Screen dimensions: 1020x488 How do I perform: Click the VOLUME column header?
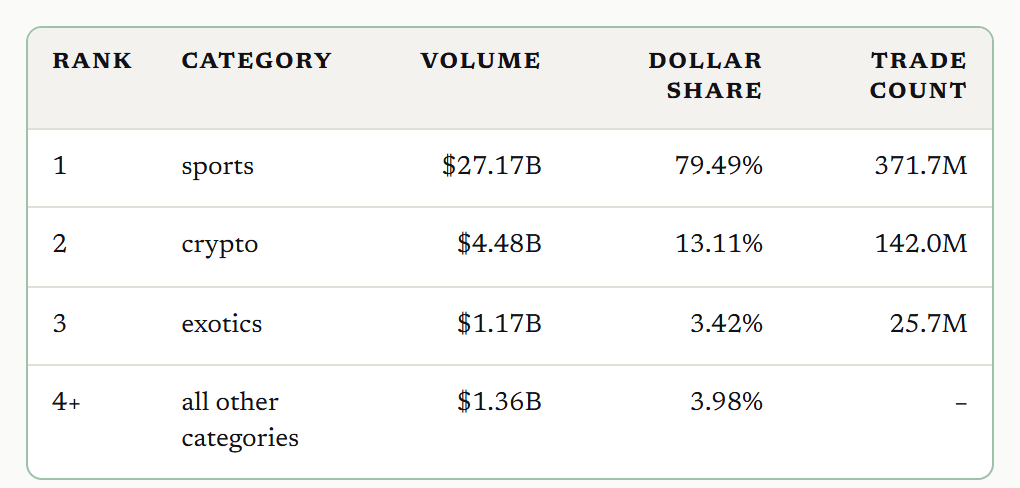click(x=481, y=61)
